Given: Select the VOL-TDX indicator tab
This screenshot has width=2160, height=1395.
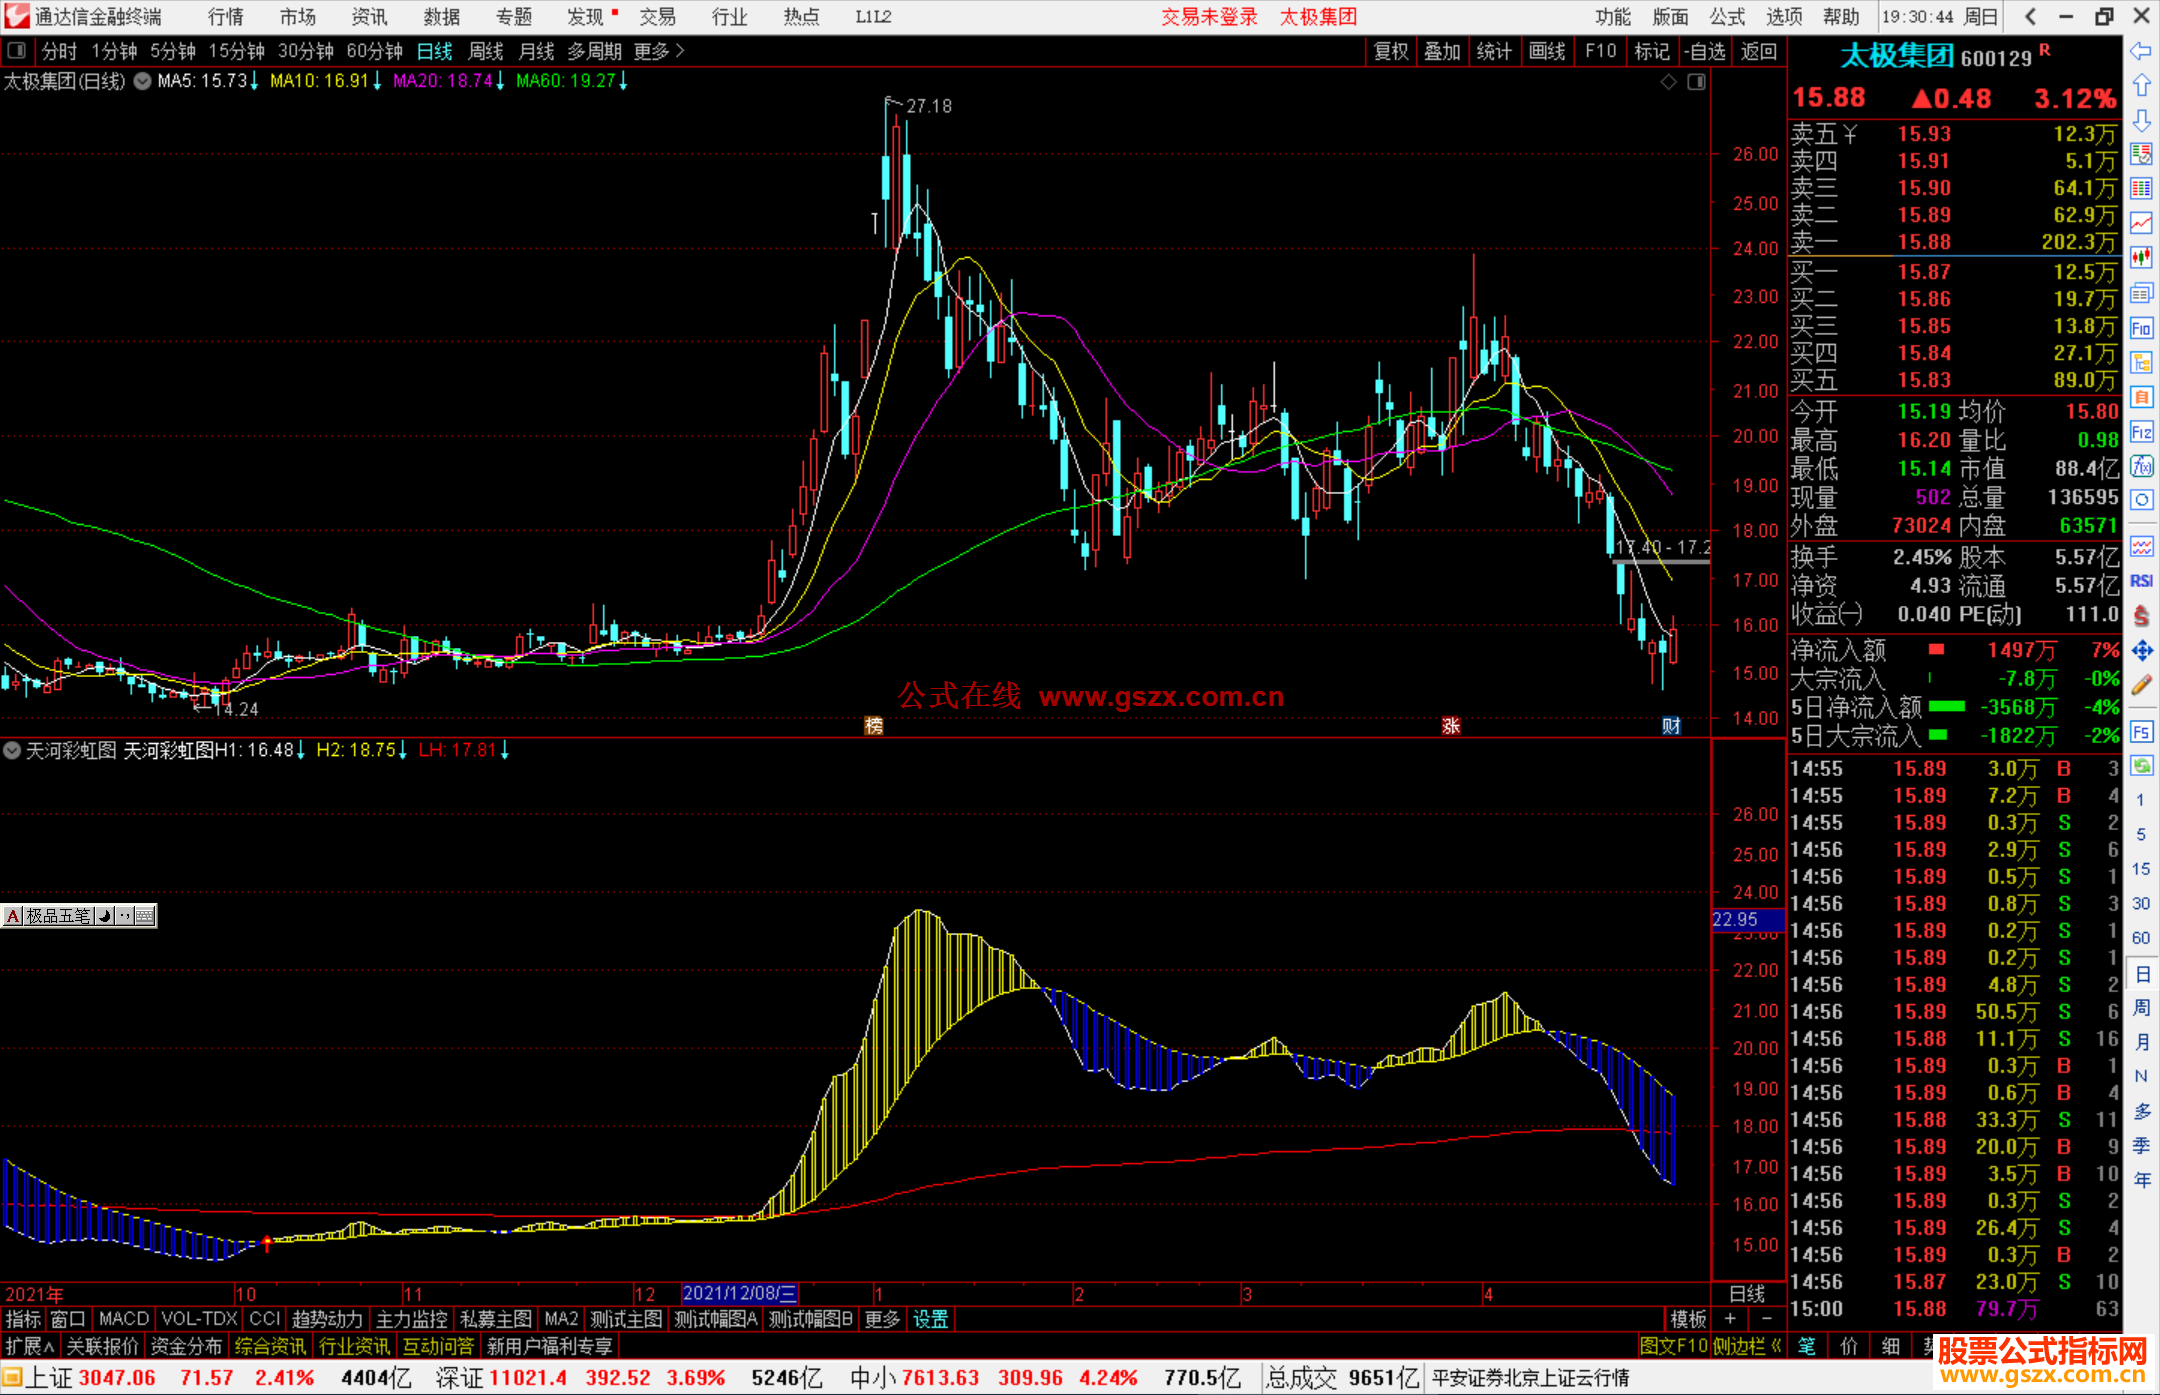Looking at the screenshot, I should coord(199,1320).
